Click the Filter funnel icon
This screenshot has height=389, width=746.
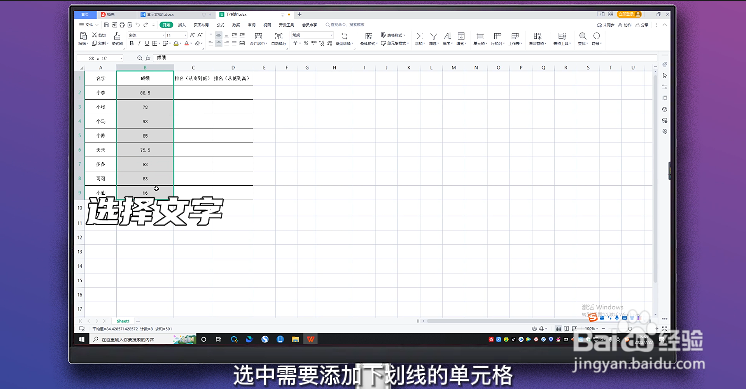pos(433,36)
